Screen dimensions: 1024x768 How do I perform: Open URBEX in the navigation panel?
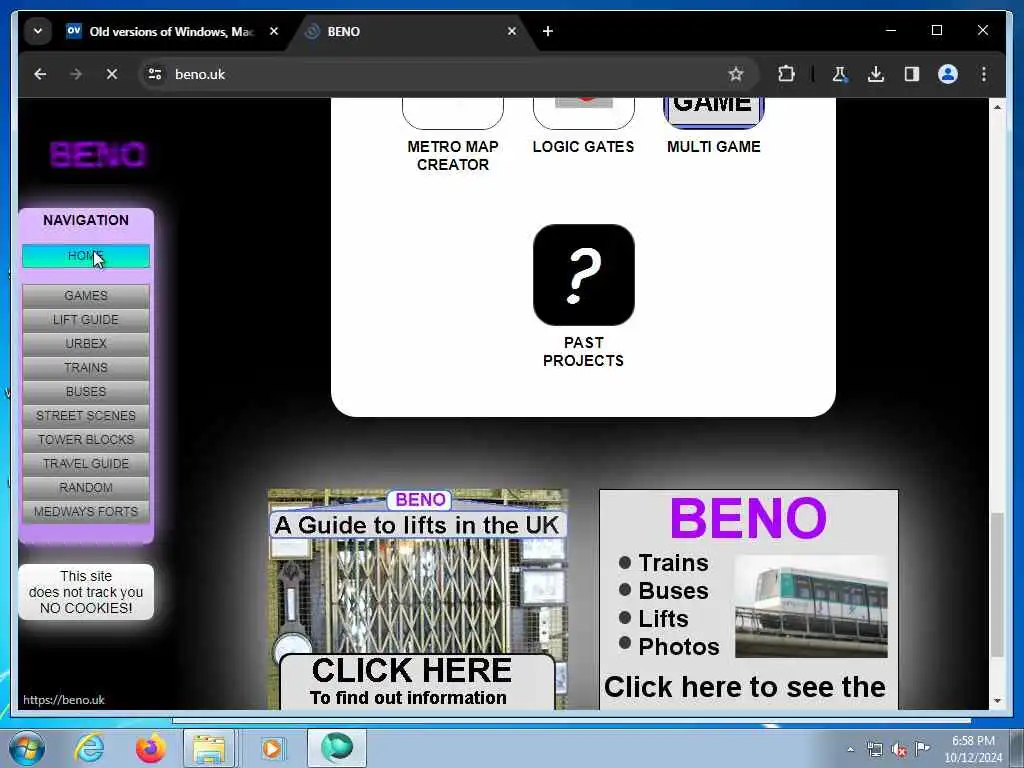86,344
